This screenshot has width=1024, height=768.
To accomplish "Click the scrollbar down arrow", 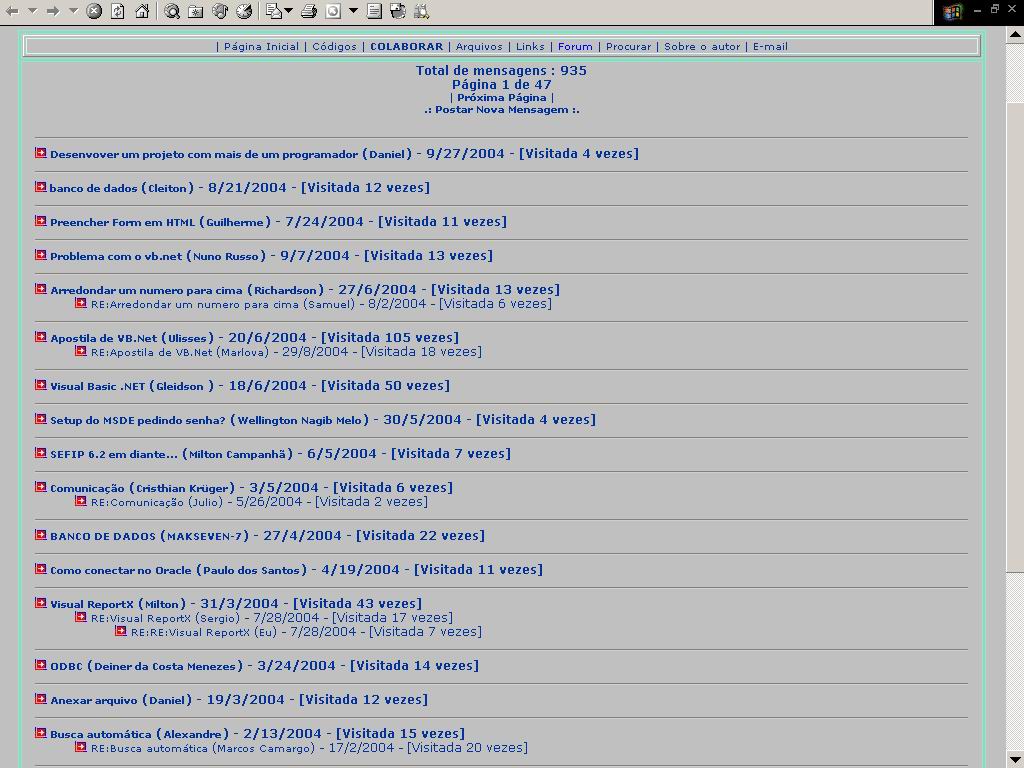I will tap(1015, 759).
